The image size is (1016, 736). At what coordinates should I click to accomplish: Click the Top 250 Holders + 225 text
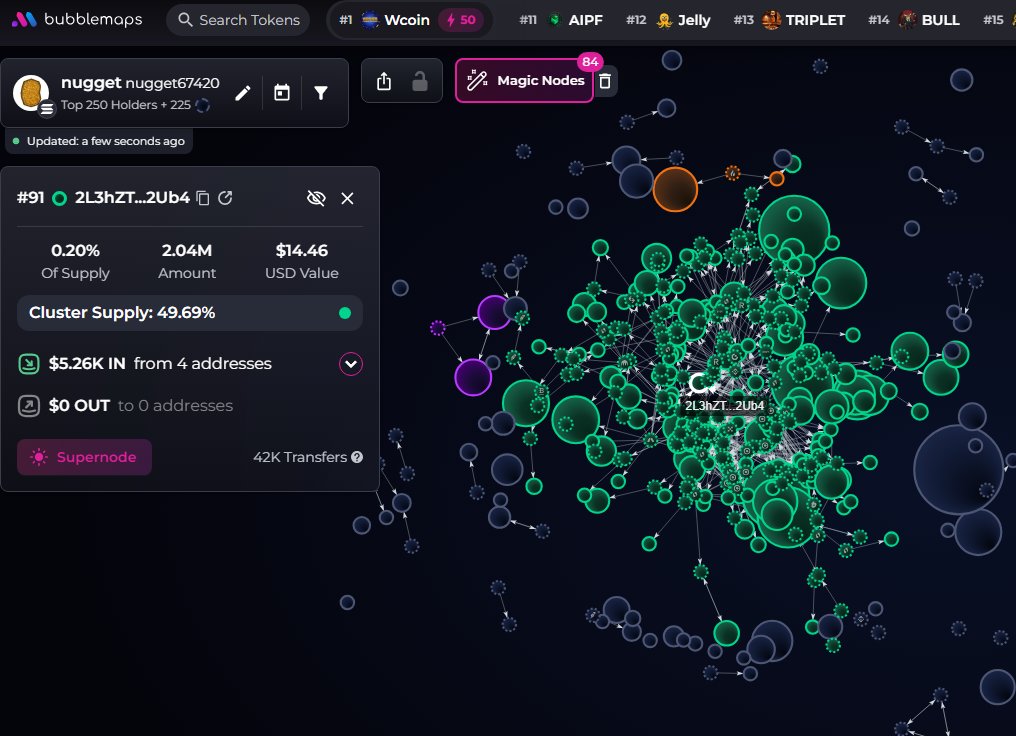pos(125,105)
